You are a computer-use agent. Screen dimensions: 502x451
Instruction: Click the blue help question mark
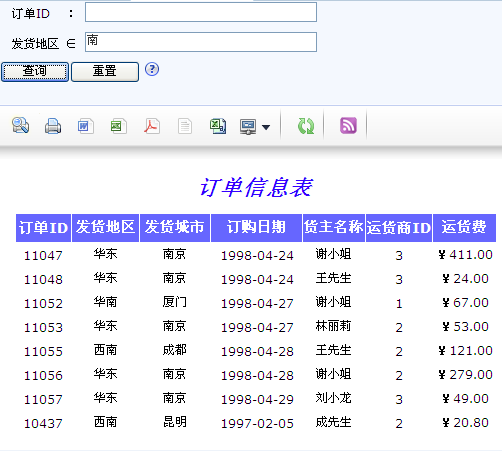(x=152, y=69)
